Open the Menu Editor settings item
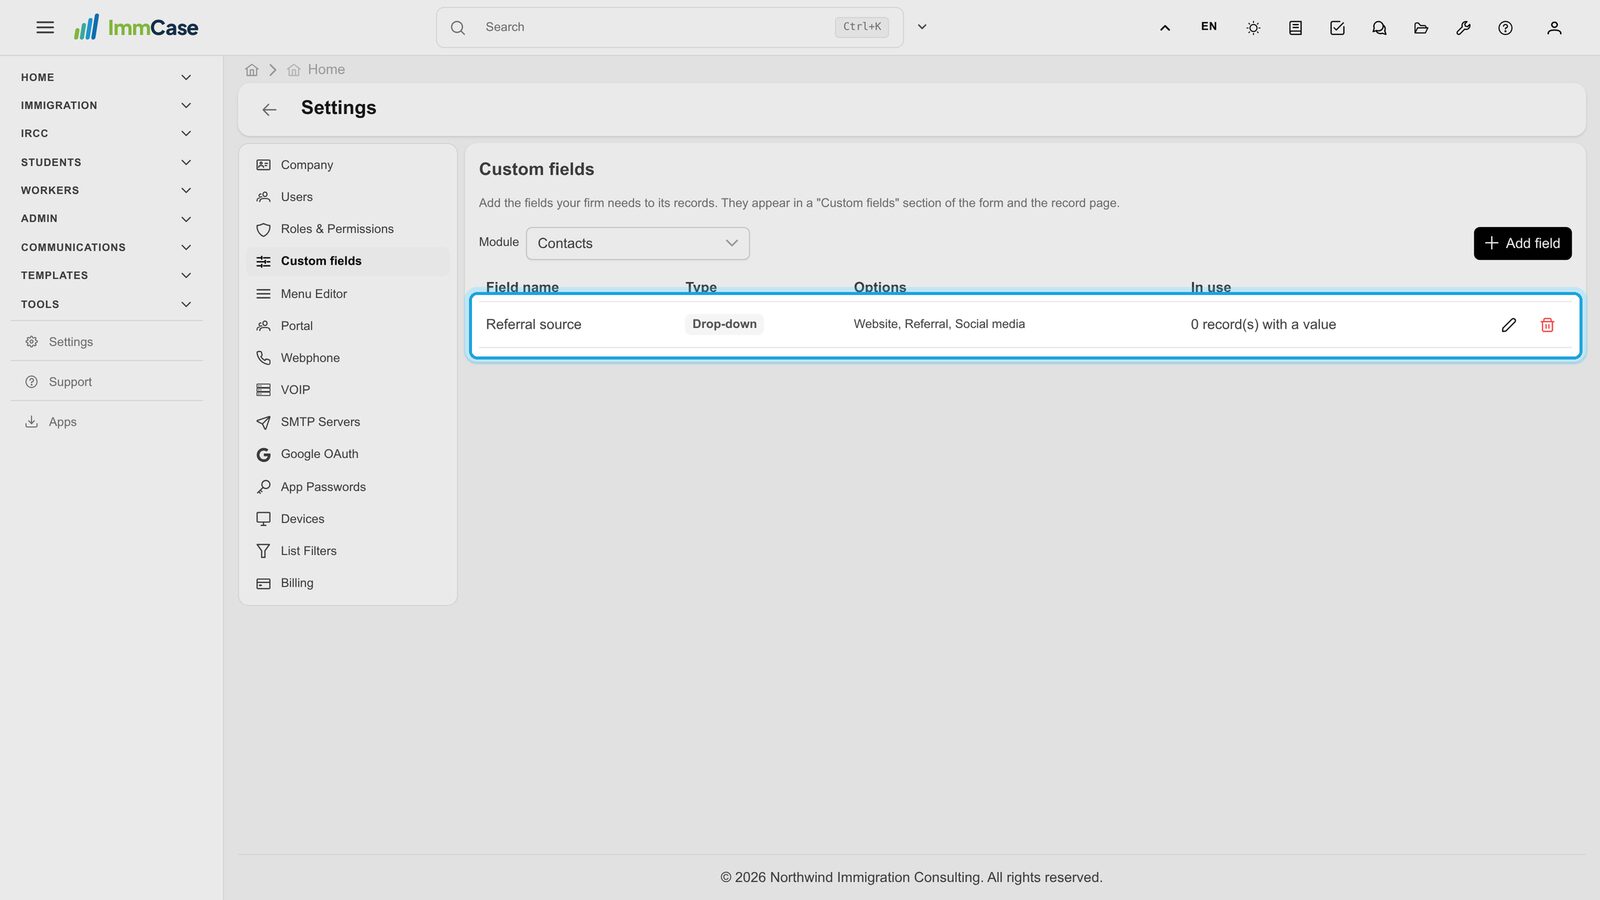Image resolution: width=1600 pixels, height=900 pixels. pos(348,294)
